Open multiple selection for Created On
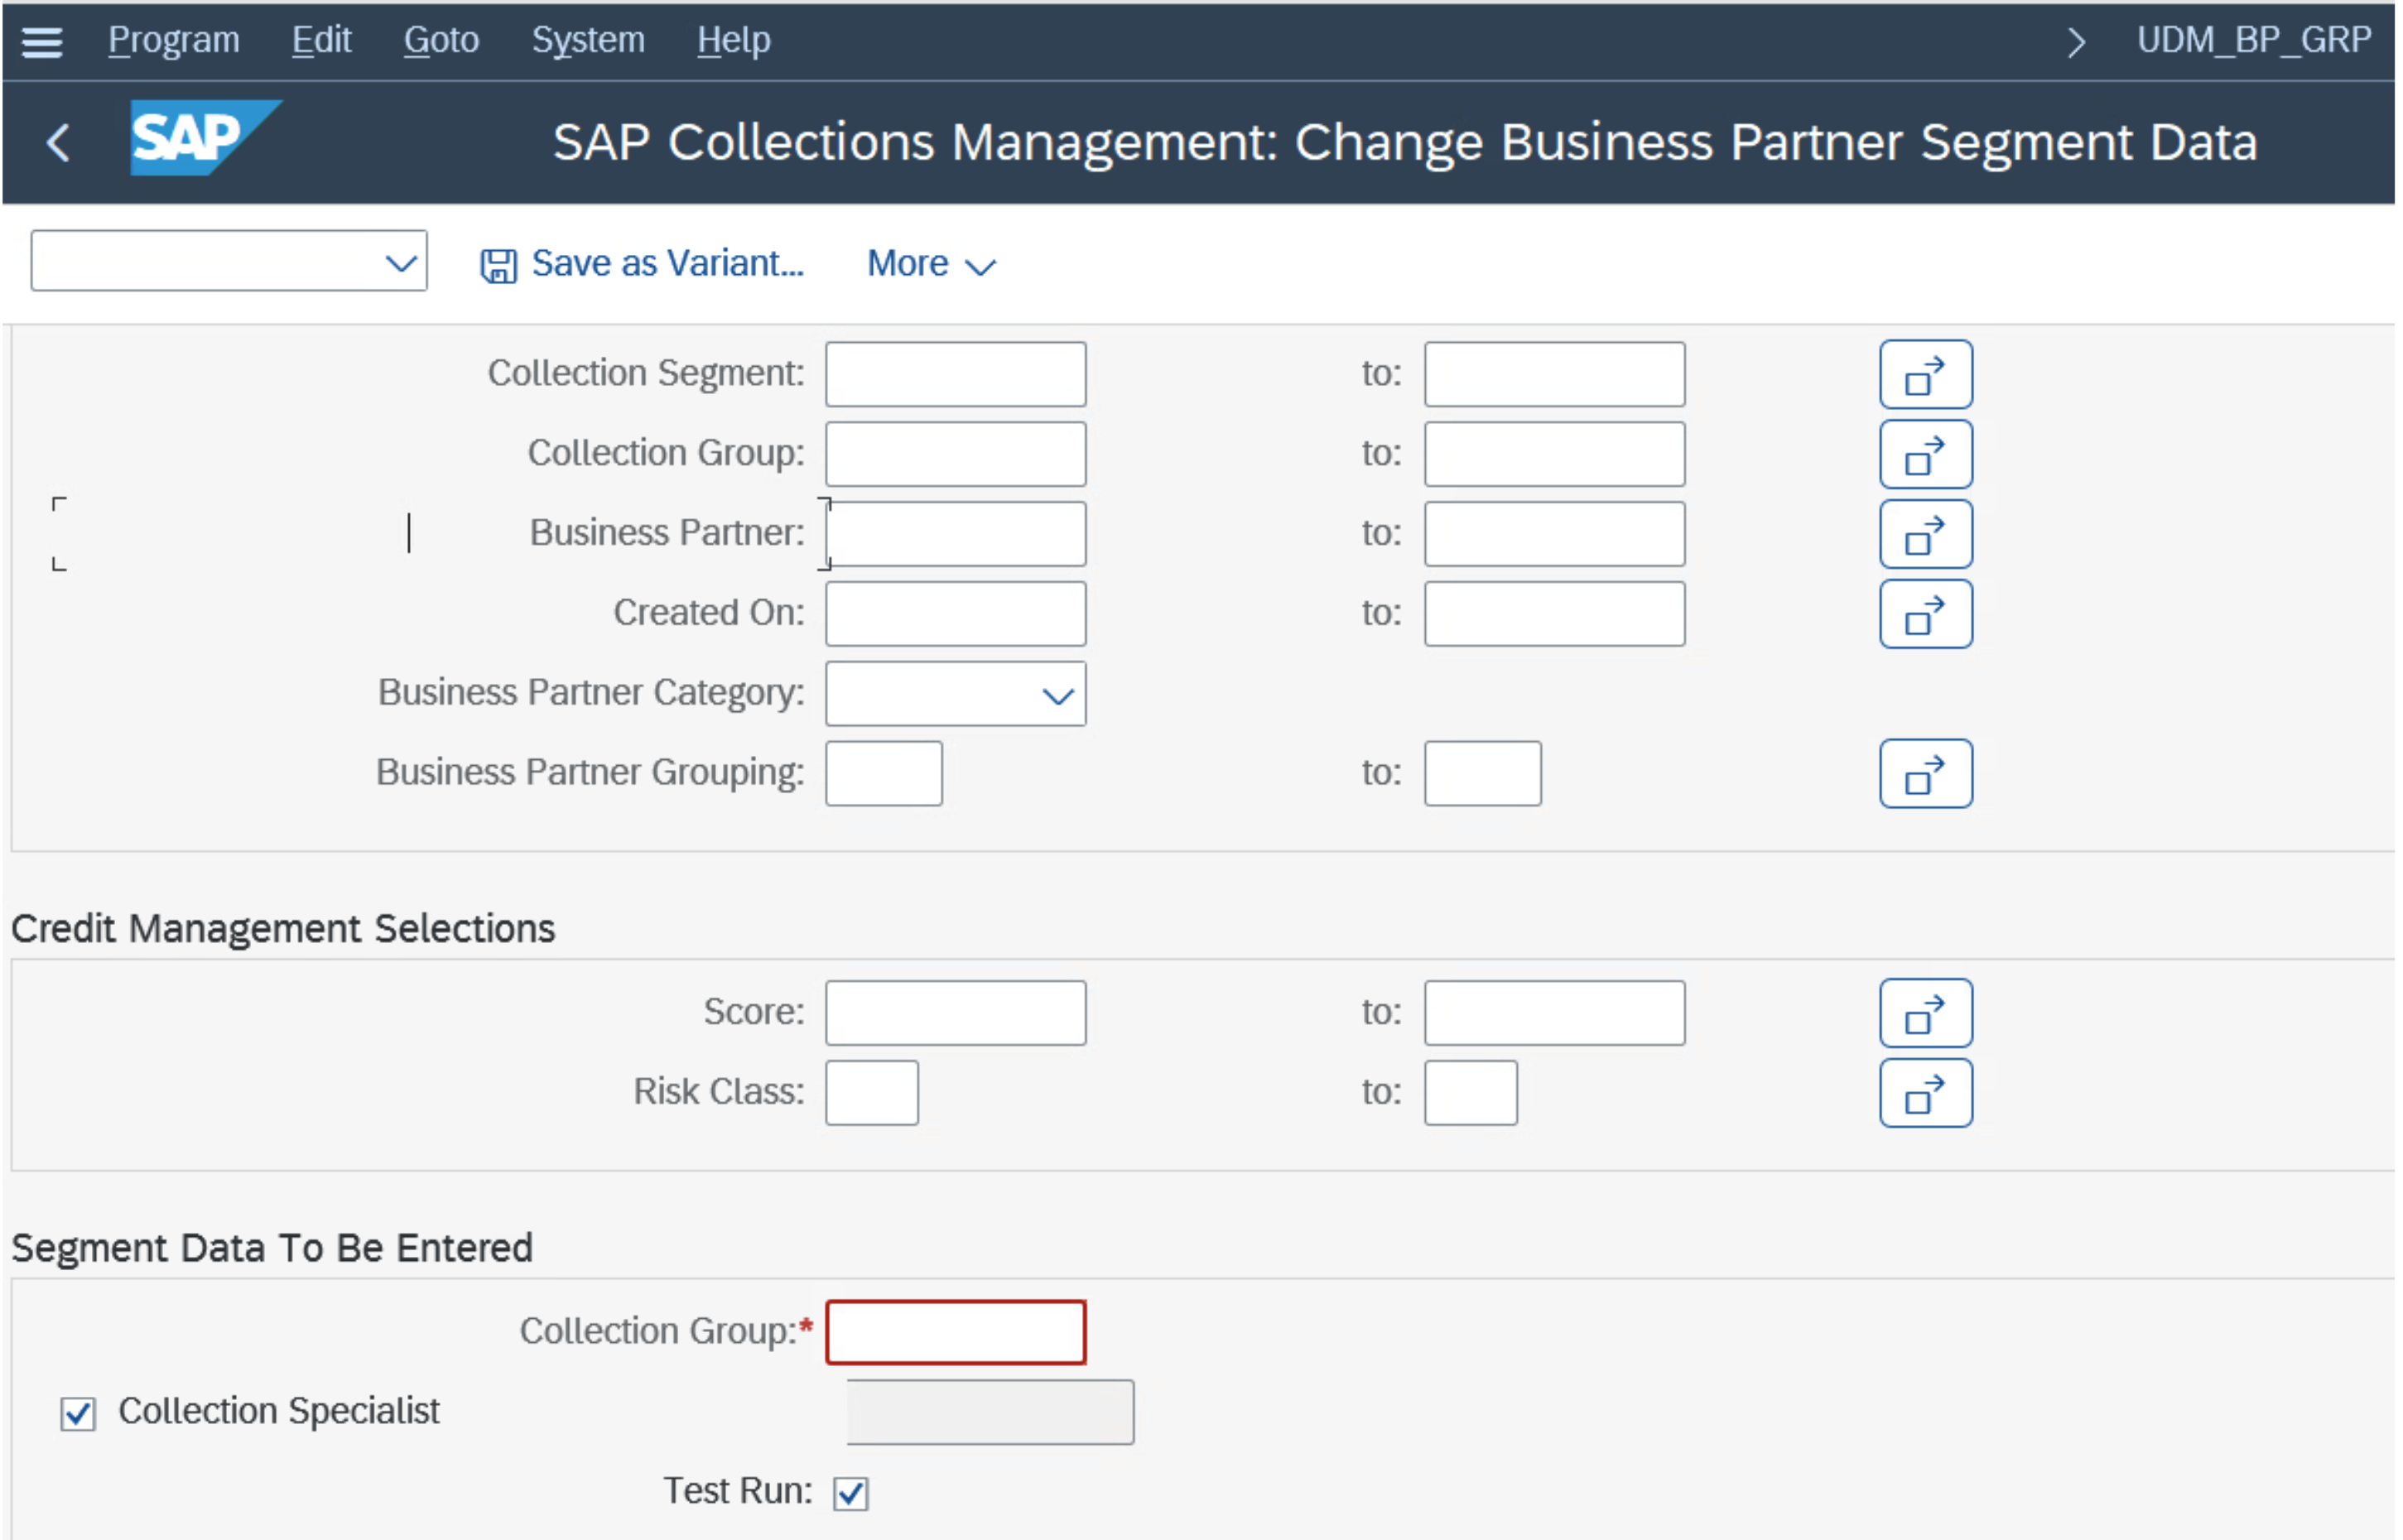The image size is (2403, 1540). pos(1925,614)
